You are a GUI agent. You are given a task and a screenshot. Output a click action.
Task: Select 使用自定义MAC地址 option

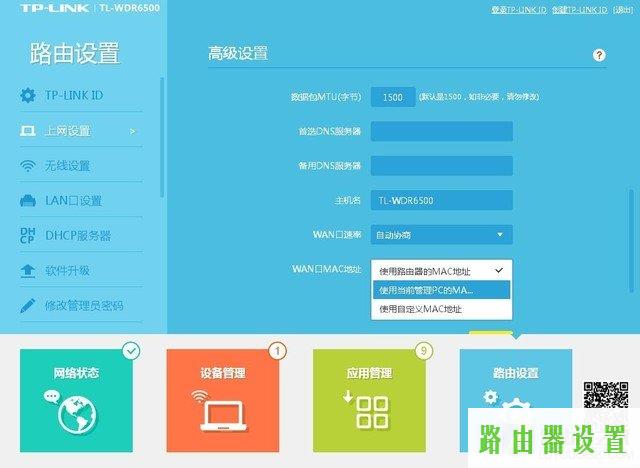point(442,309)
